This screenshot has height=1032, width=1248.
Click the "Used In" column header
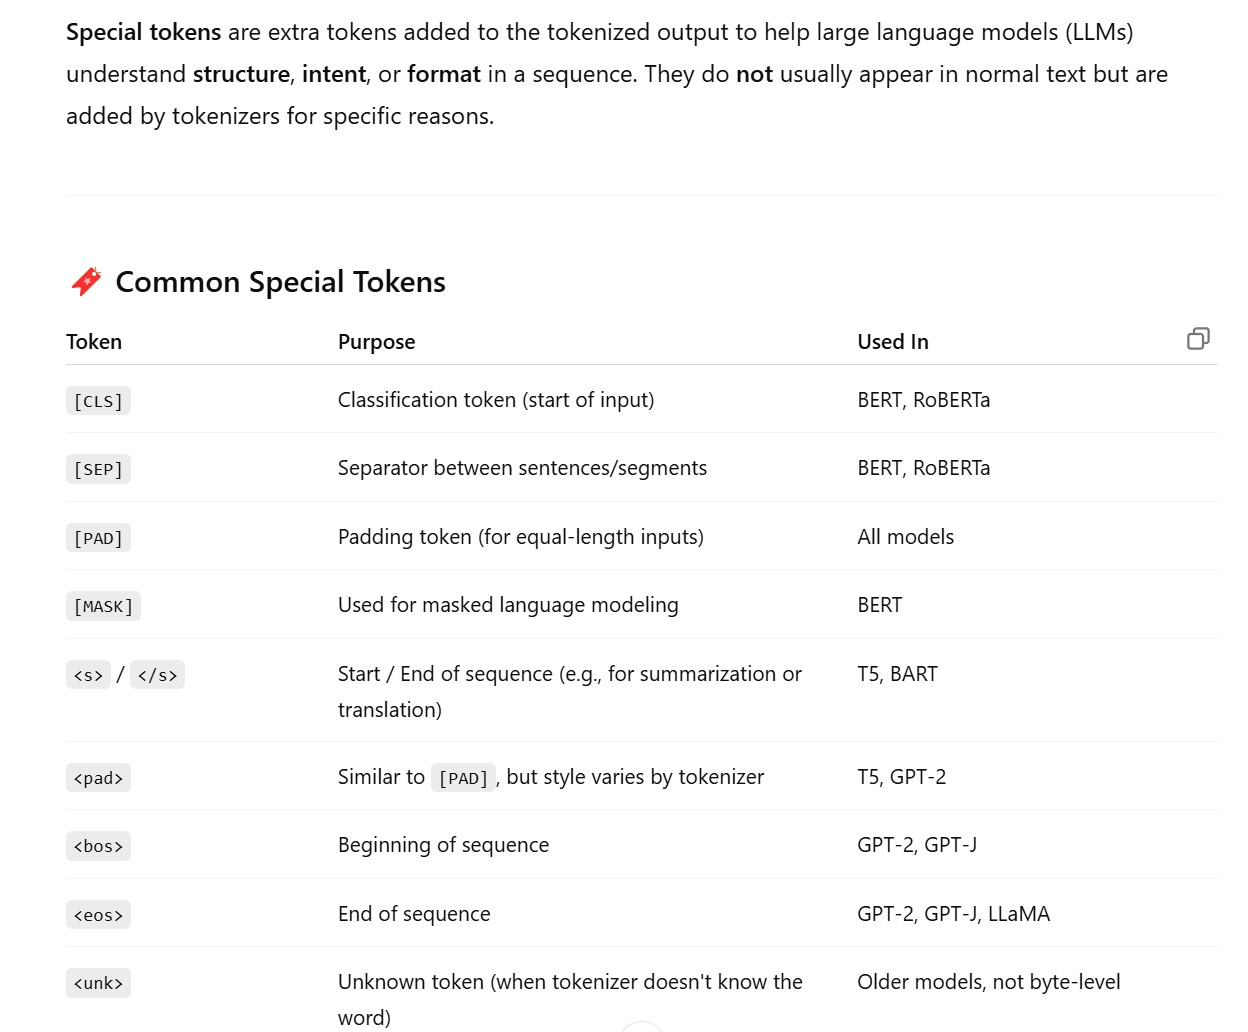tap(892, 342)
